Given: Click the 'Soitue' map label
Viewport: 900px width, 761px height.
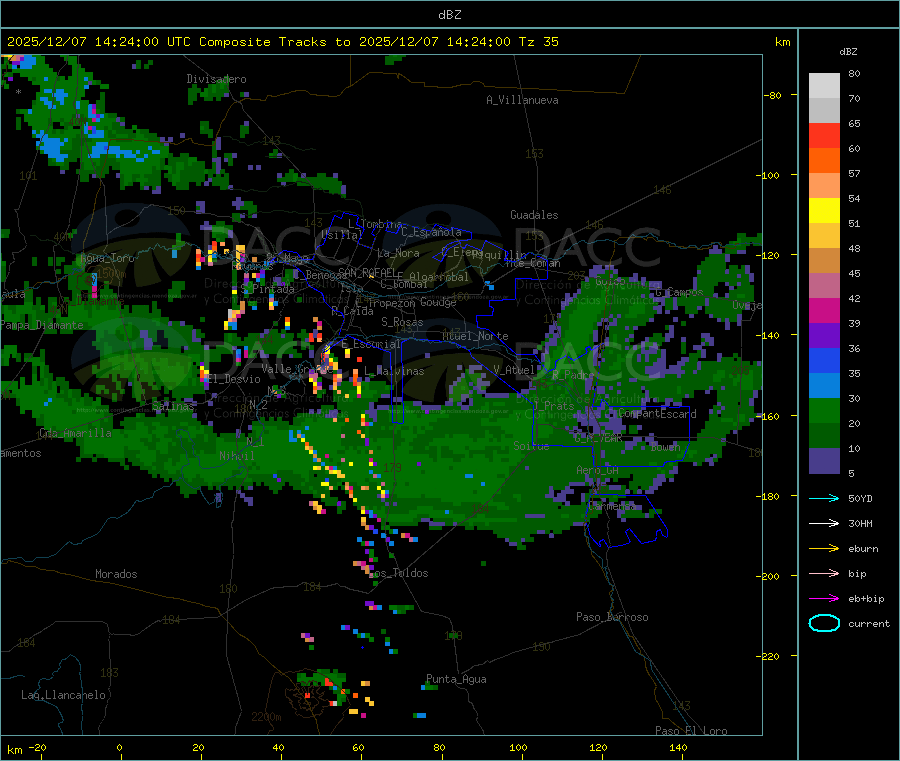Looking at the screenshot, I should 531,446.
